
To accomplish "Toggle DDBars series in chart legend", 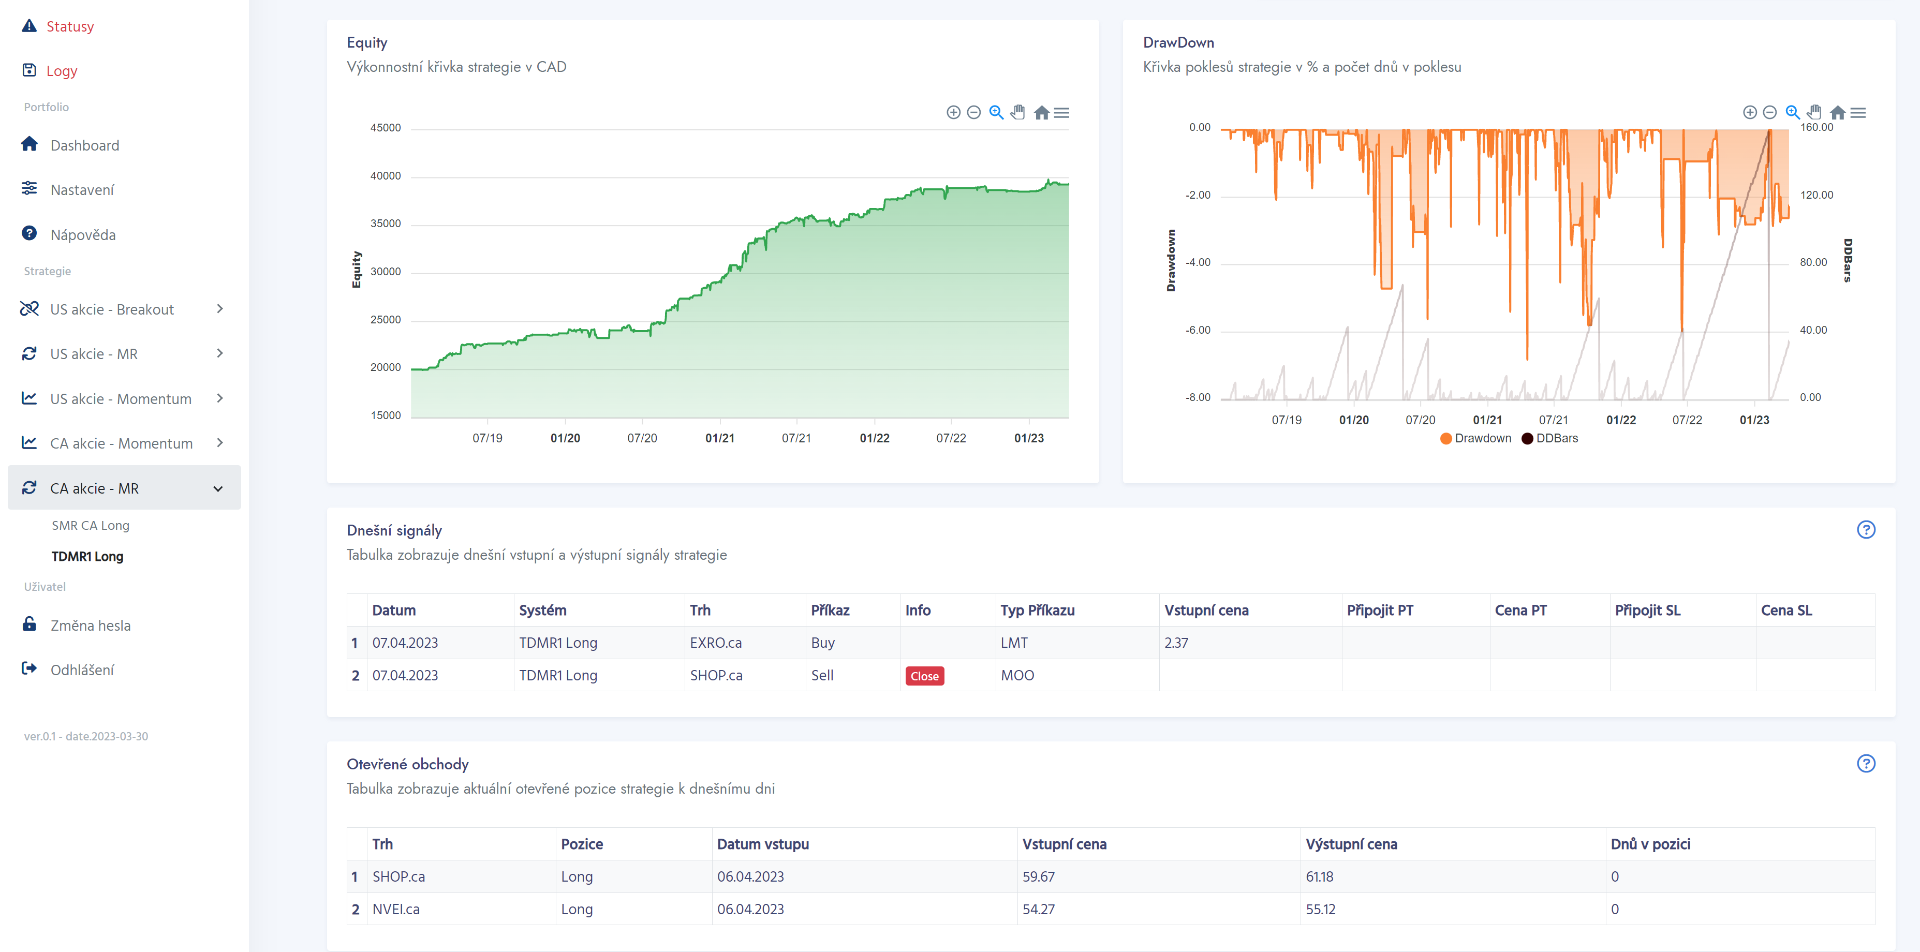I will click(1550, 438).
